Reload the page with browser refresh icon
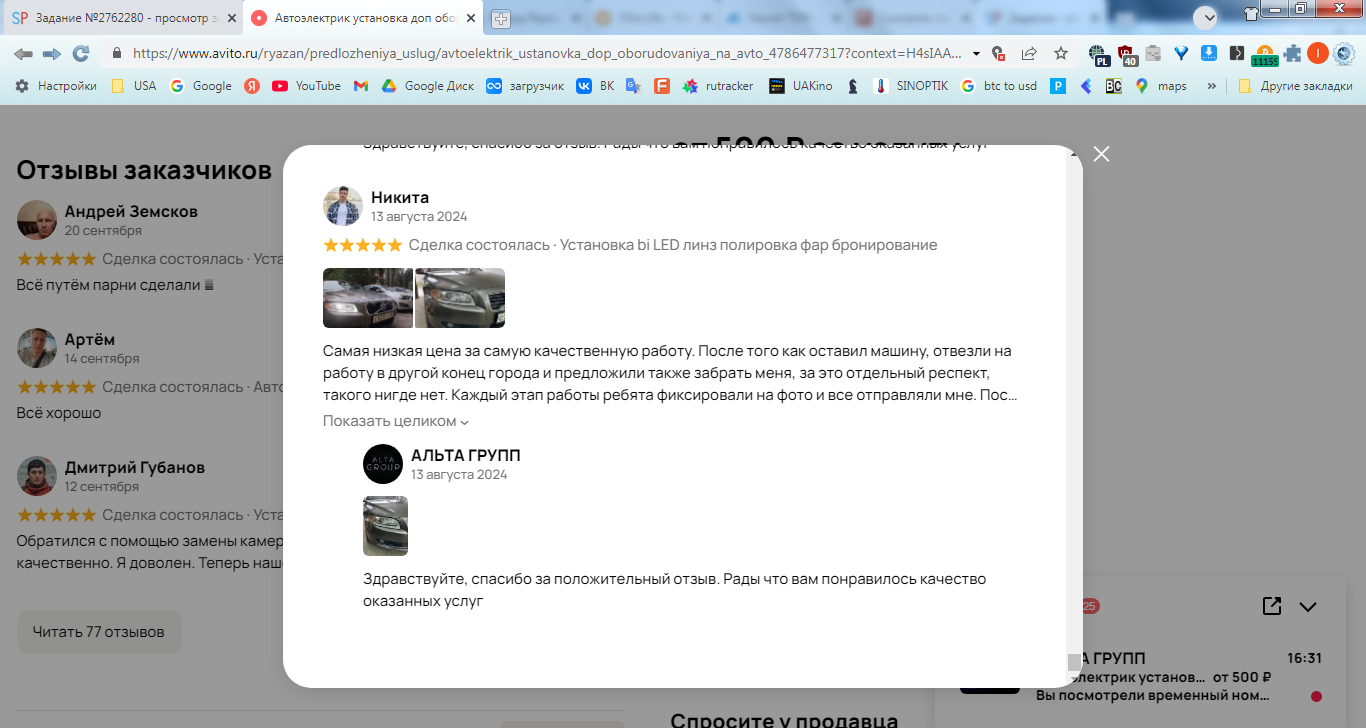 [81, 53]
